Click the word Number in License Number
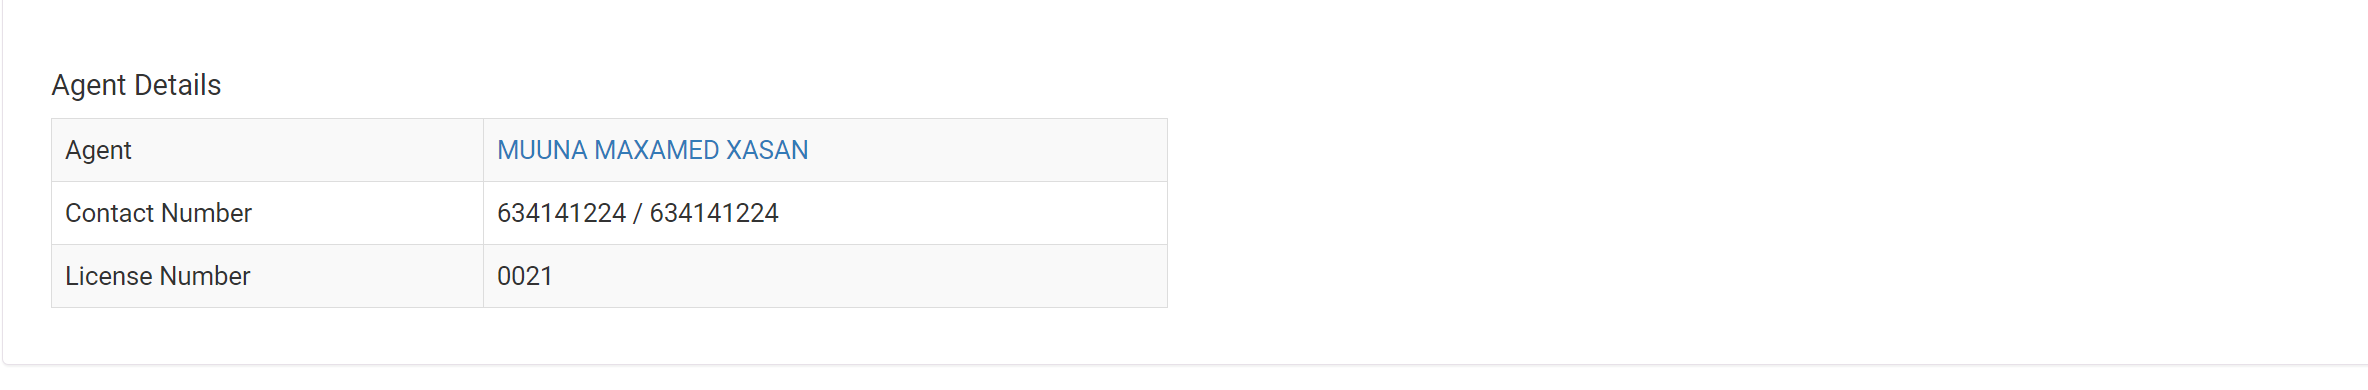 (205, 276)
